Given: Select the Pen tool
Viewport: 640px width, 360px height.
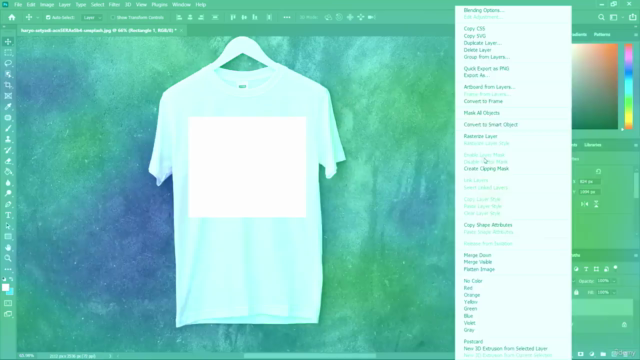Looking at the screenshot, I should (8, 204).
